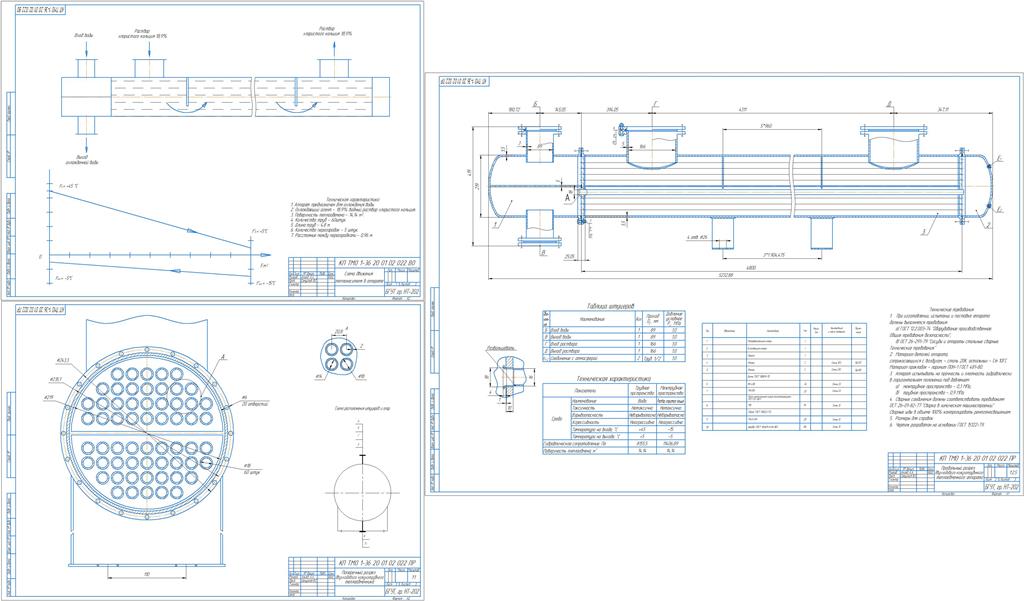Select the longitudinal section drawing sheet
Image resolution: width=1024 pixels, height=601 pixels.
pos(724,284)
